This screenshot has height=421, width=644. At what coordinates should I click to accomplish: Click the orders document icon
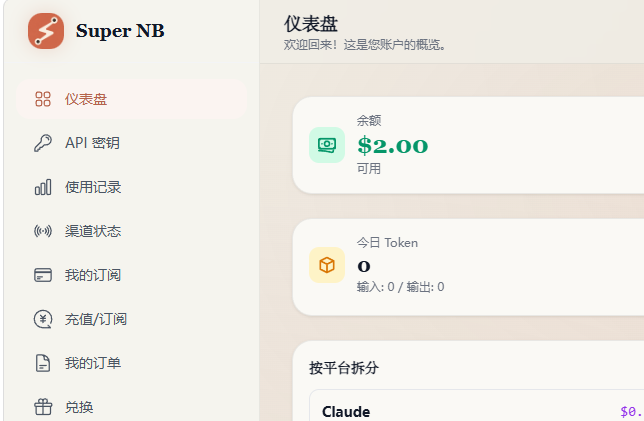click(x=43, y=363)
